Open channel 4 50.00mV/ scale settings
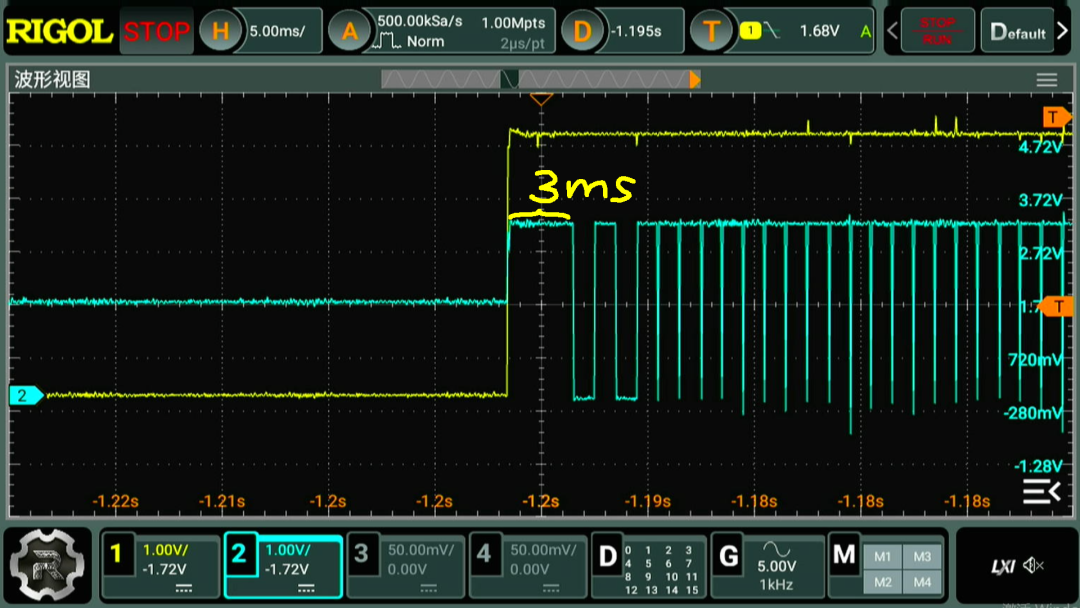 (x=543, y=549)
